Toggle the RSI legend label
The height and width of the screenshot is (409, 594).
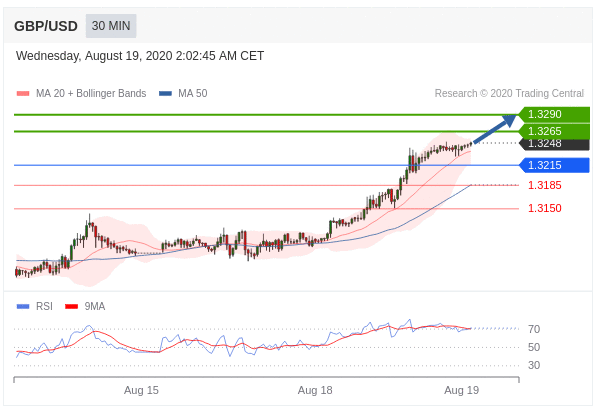click(x=44, y=306)
